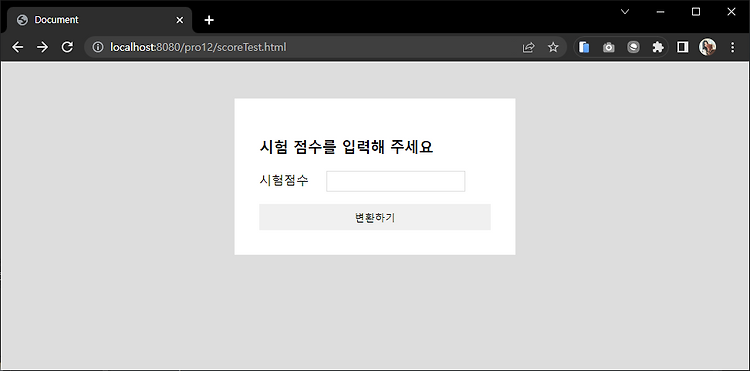The height and width of the screenshot is (371, 750).
Task: Open the blue document extension icon
Action: pyautogui.click(x=584, y=47)
